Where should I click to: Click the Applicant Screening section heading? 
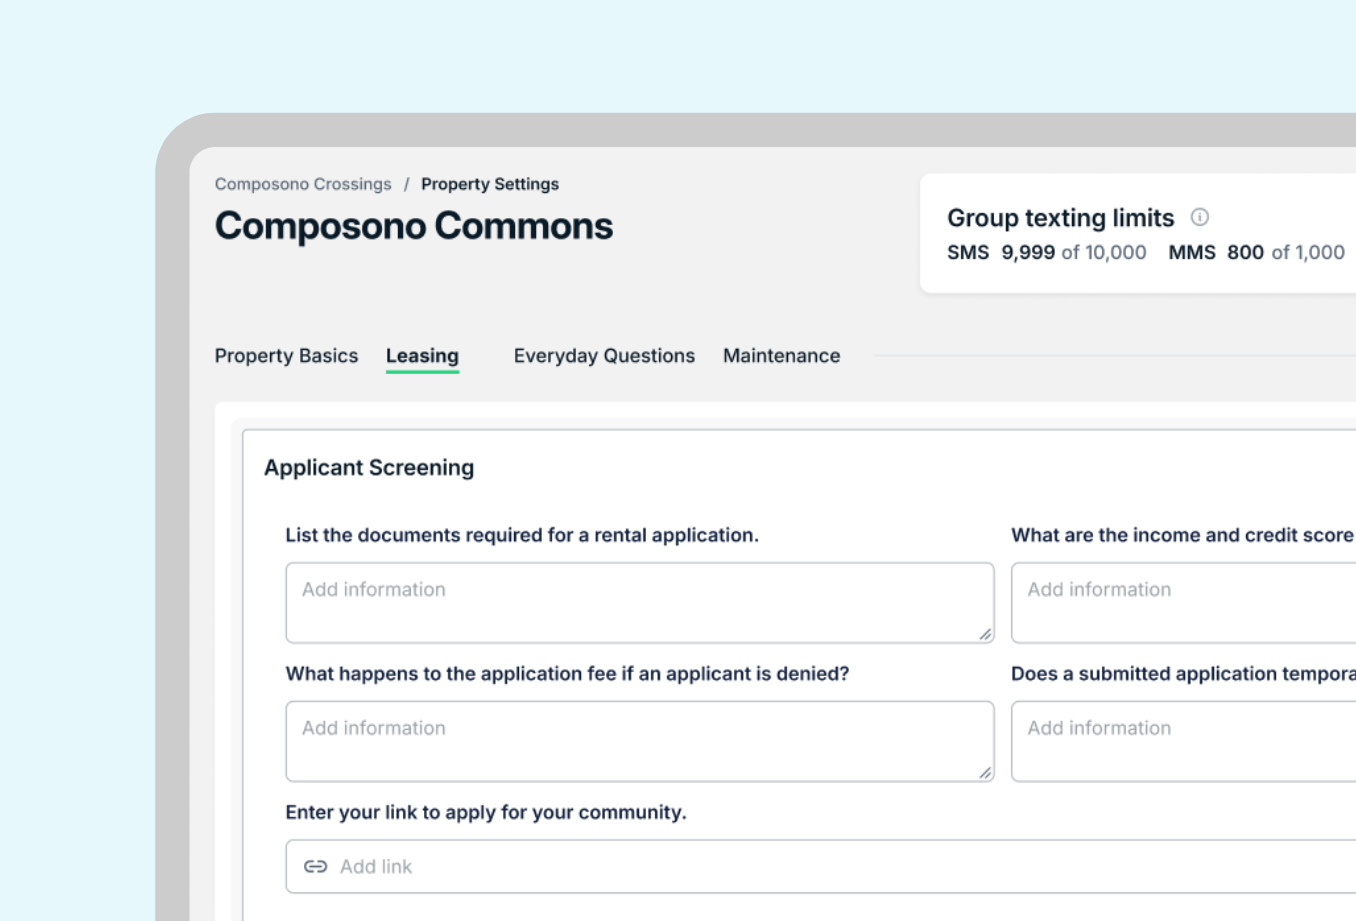click(369, 468)
